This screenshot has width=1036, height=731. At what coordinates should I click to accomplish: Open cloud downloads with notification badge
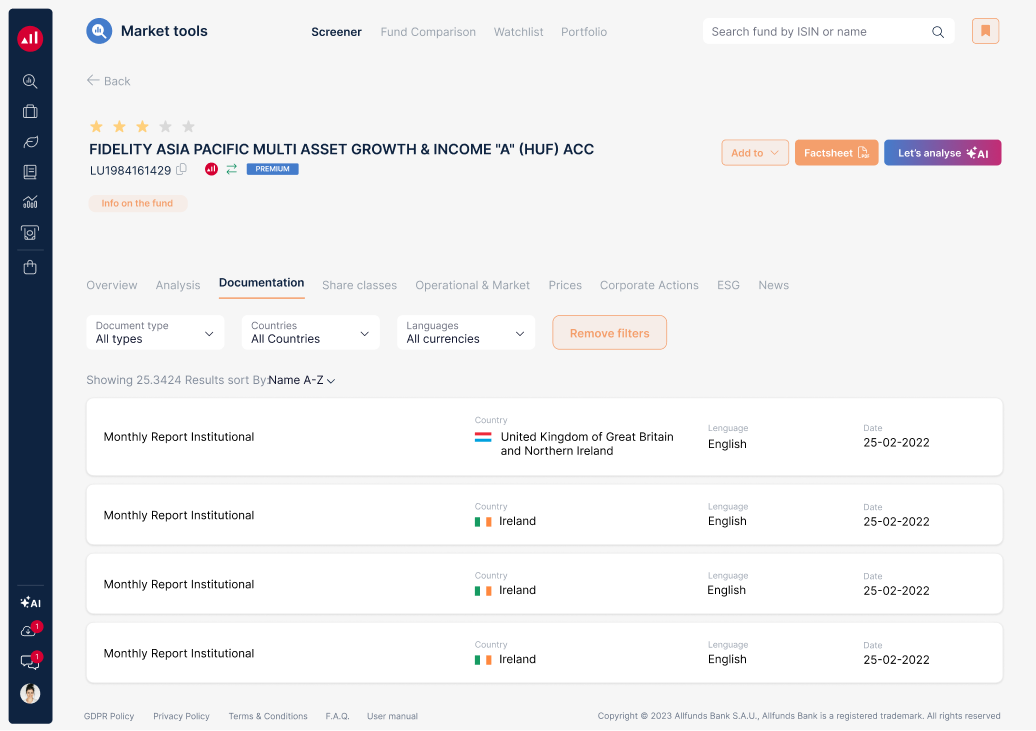[x=30, y=631]
